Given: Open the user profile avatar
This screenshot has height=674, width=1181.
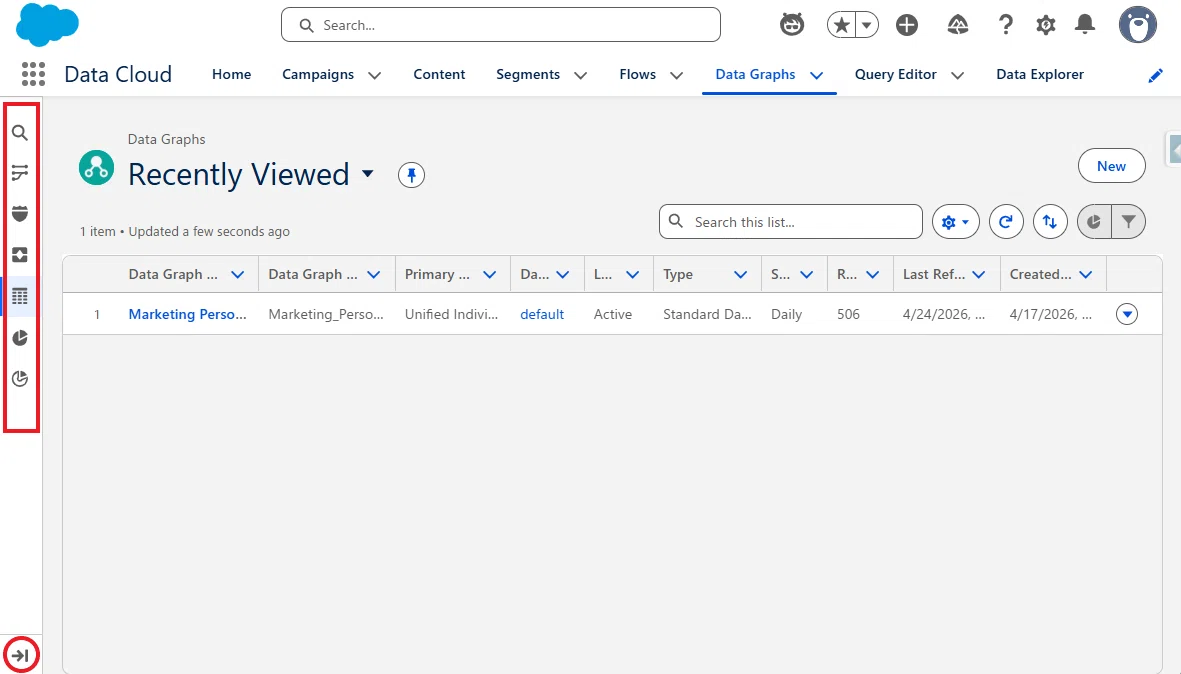Looking at the screenshot, I should click(1137, 25).
